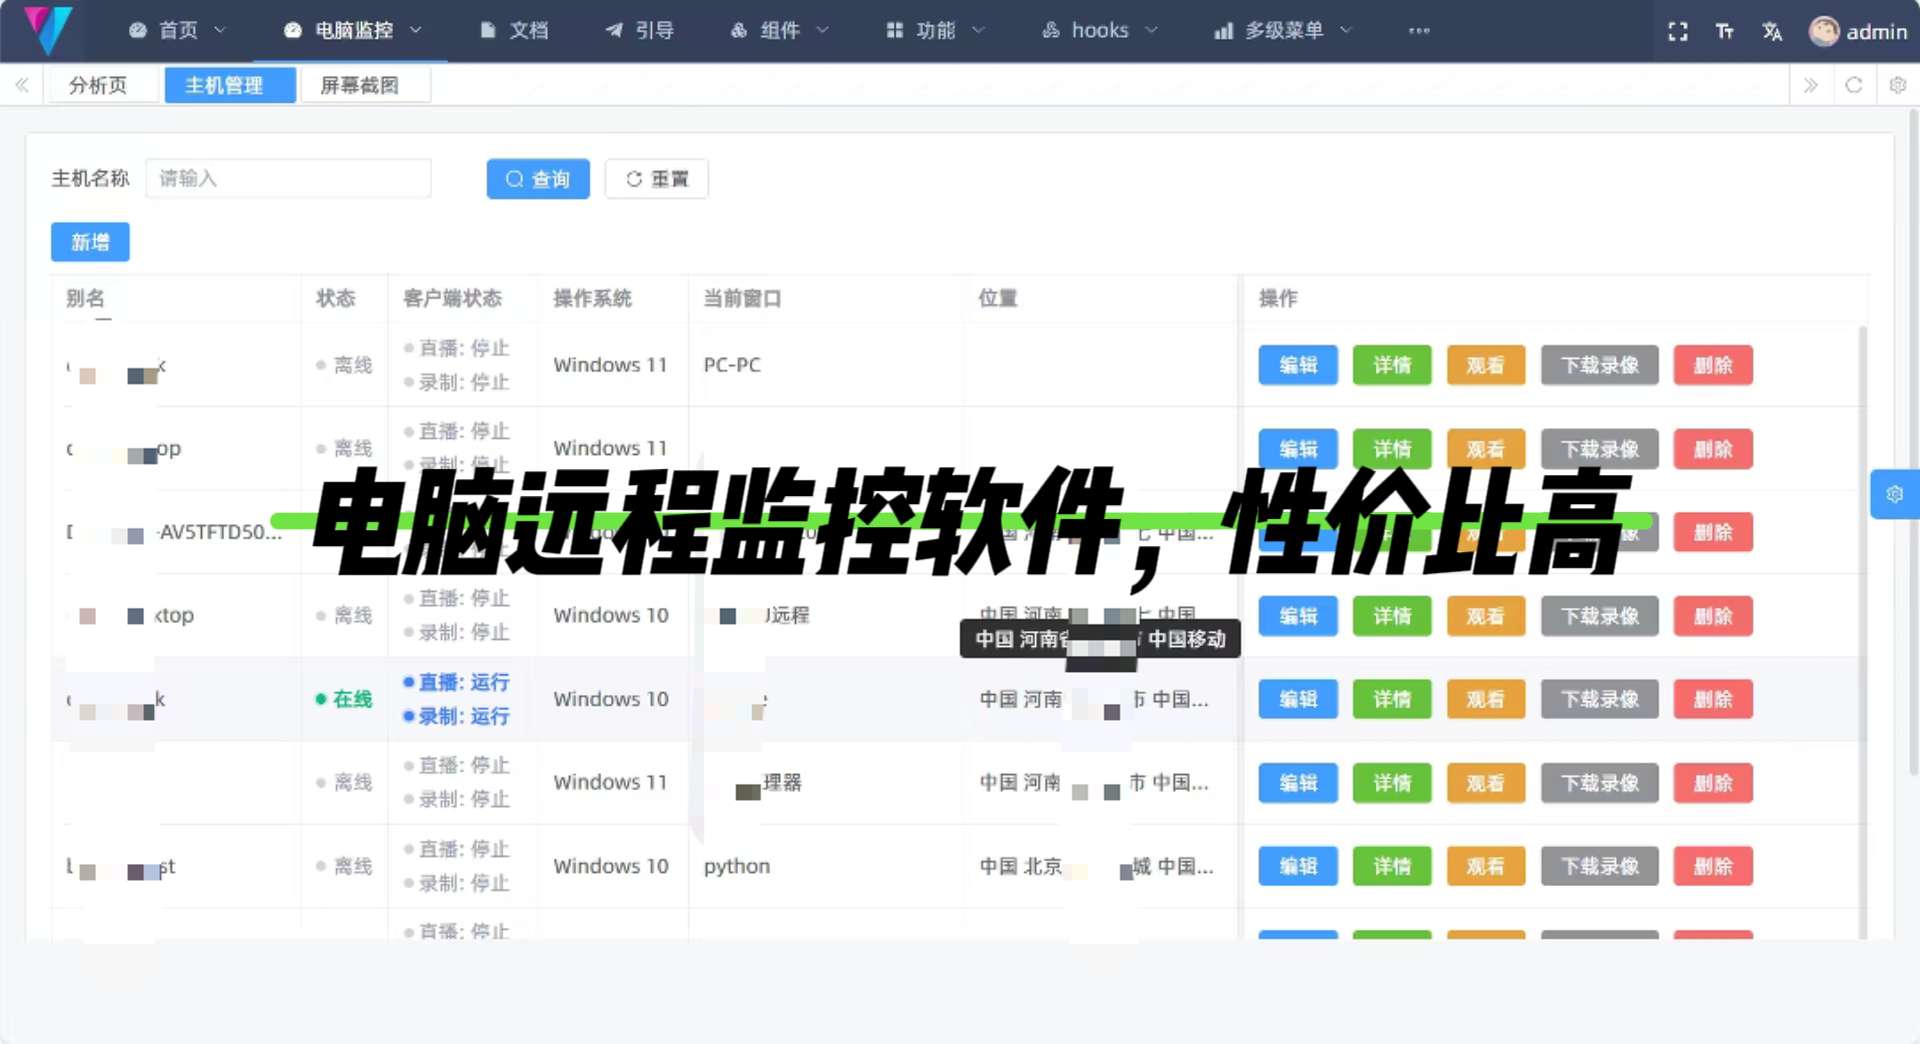Screen dimensions: 1920x1044
Task: Expand the 多级菜单 dropdown
Action: point(1283,30)
